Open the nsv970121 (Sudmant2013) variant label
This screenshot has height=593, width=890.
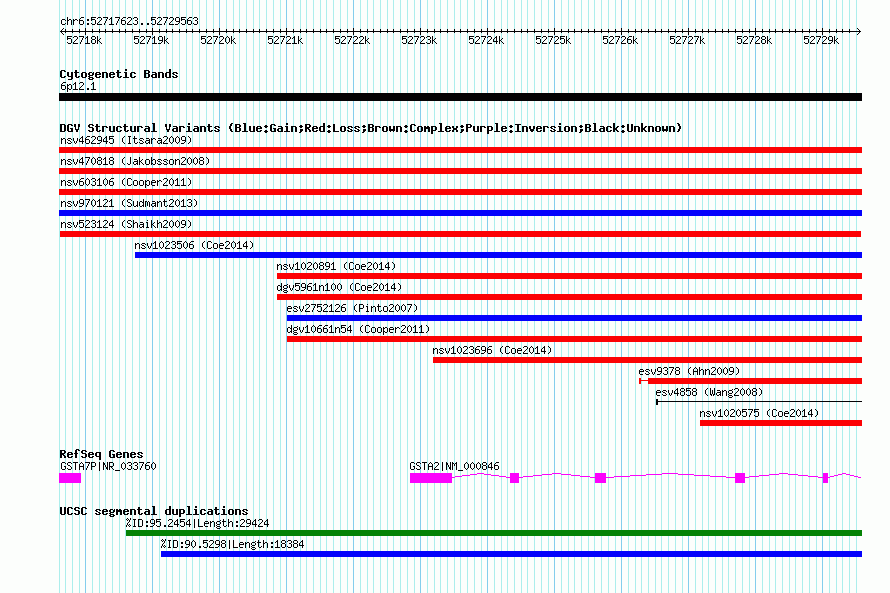tap(129, 203)
